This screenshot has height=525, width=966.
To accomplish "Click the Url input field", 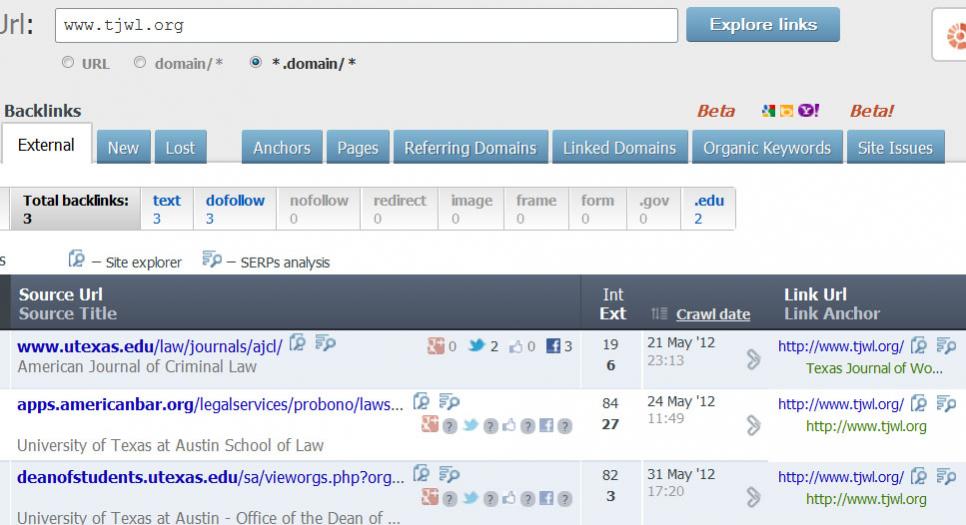I will coord(366,25).
